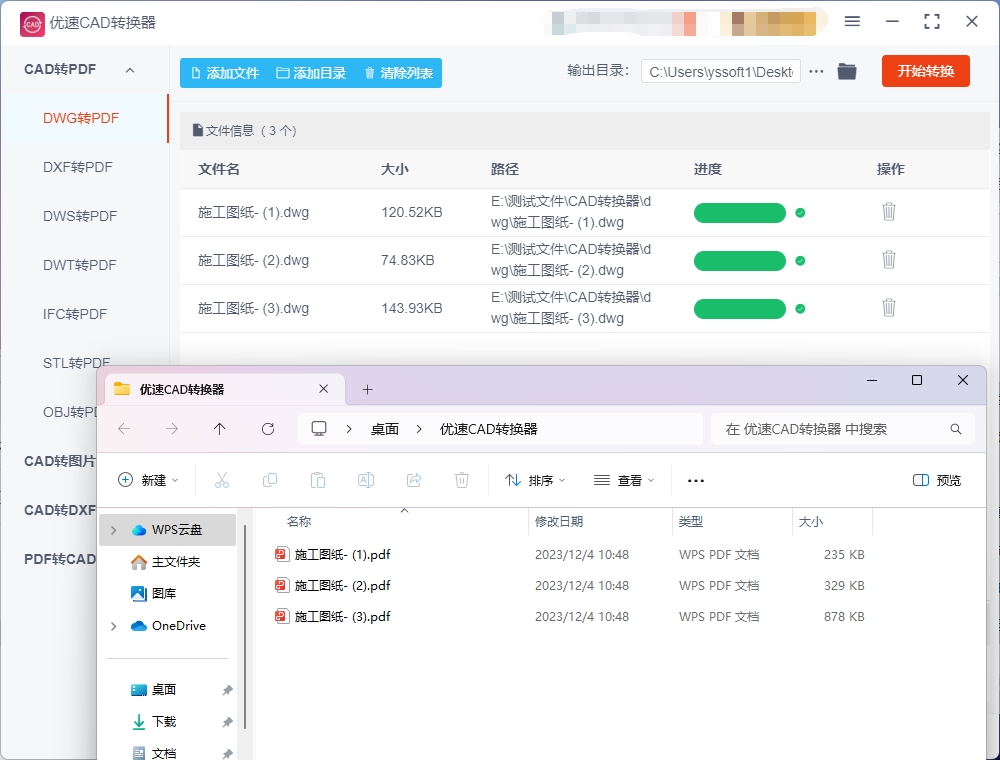The image size is (1000, 760).
Task: Sort by the 大小 column header in Explorer
Action: click(811, 522)
